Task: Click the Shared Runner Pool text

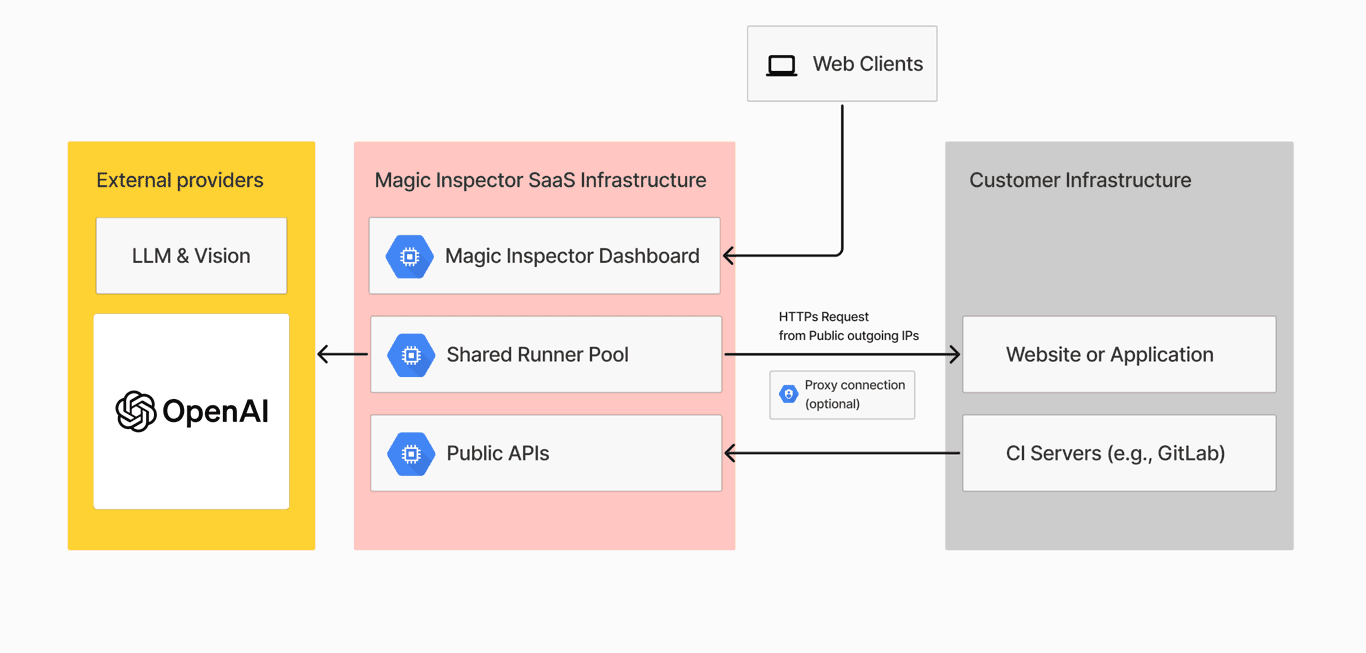Action: 538,354
